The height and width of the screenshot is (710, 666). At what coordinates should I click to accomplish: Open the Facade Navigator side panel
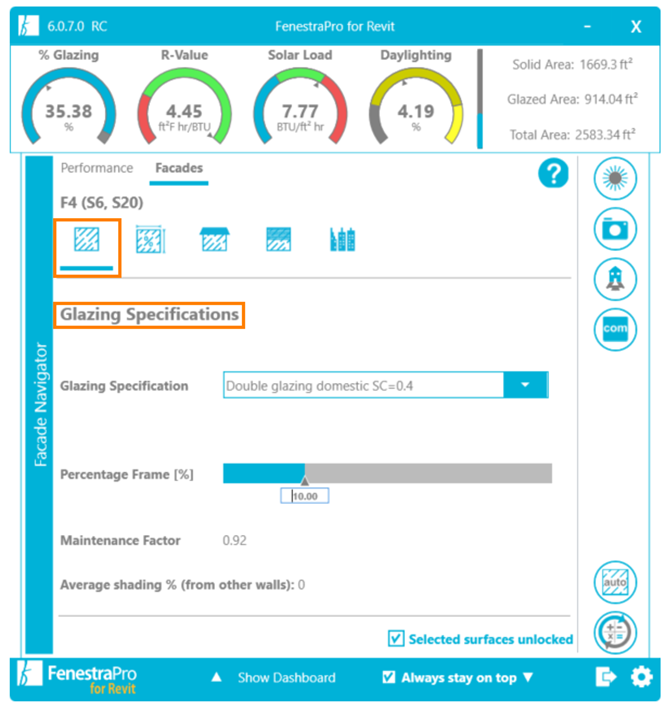[39, 404]
